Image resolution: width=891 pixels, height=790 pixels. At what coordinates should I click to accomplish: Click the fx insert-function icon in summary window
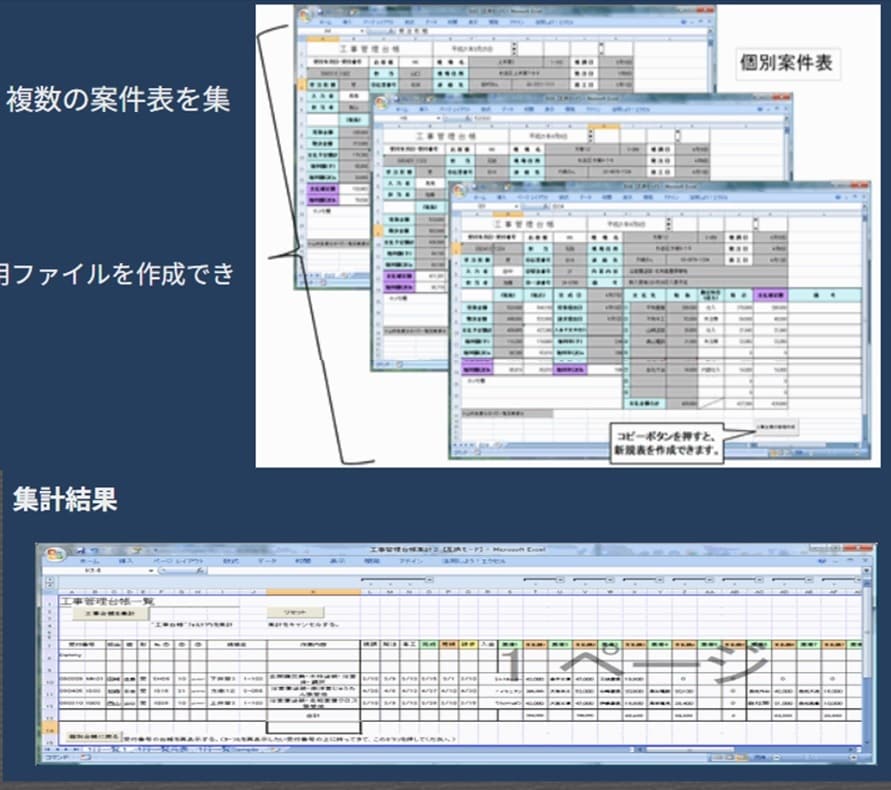click(x=201, y=571)
